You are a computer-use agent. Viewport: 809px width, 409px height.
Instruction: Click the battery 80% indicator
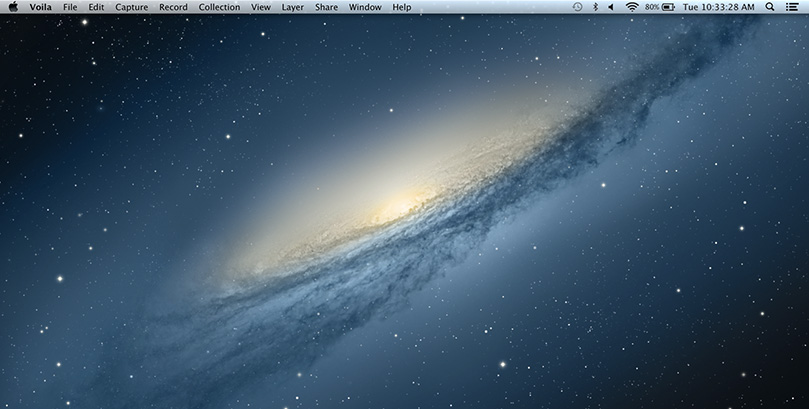pyautogui.click(x=660, y=7)
